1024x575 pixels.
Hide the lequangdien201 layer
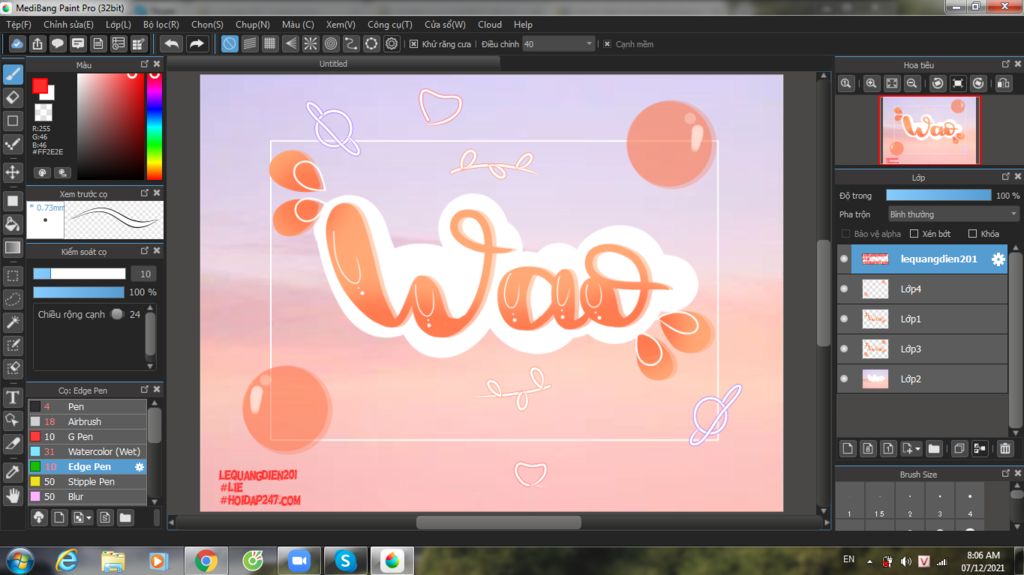(x=844, y=259)
